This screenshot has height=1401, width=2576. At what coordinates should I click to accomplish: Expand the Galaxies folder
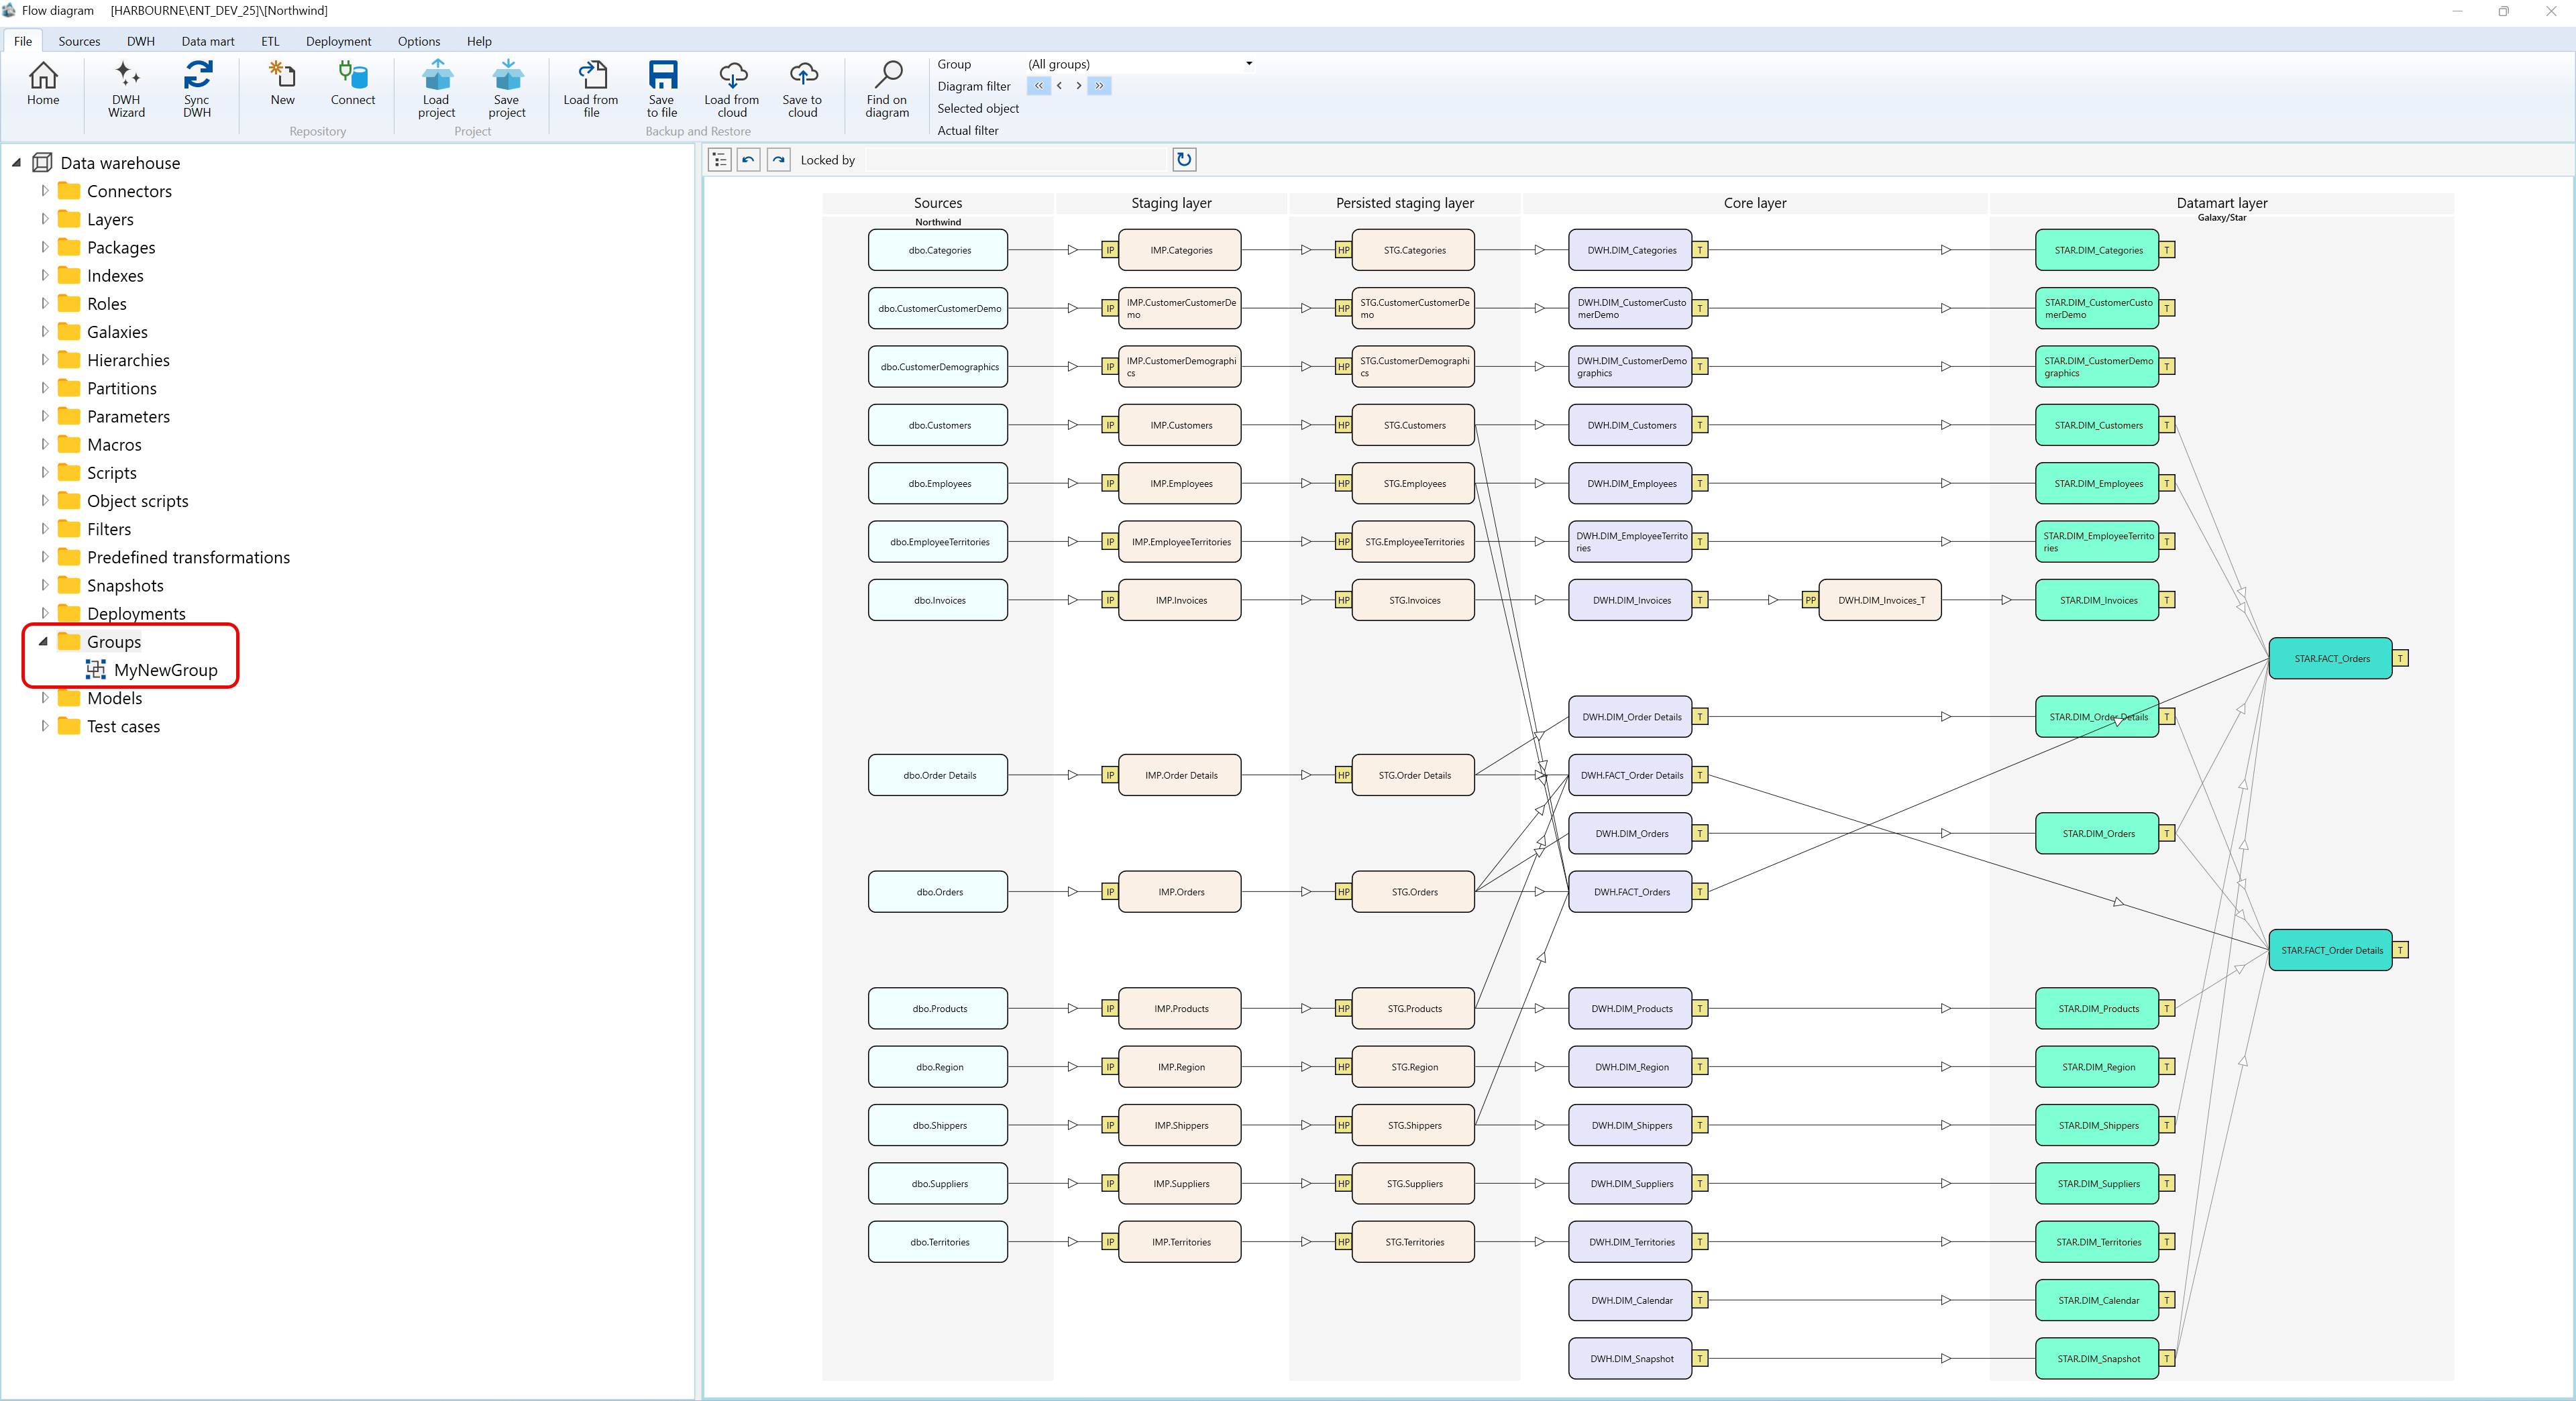[x=44, y=332]
